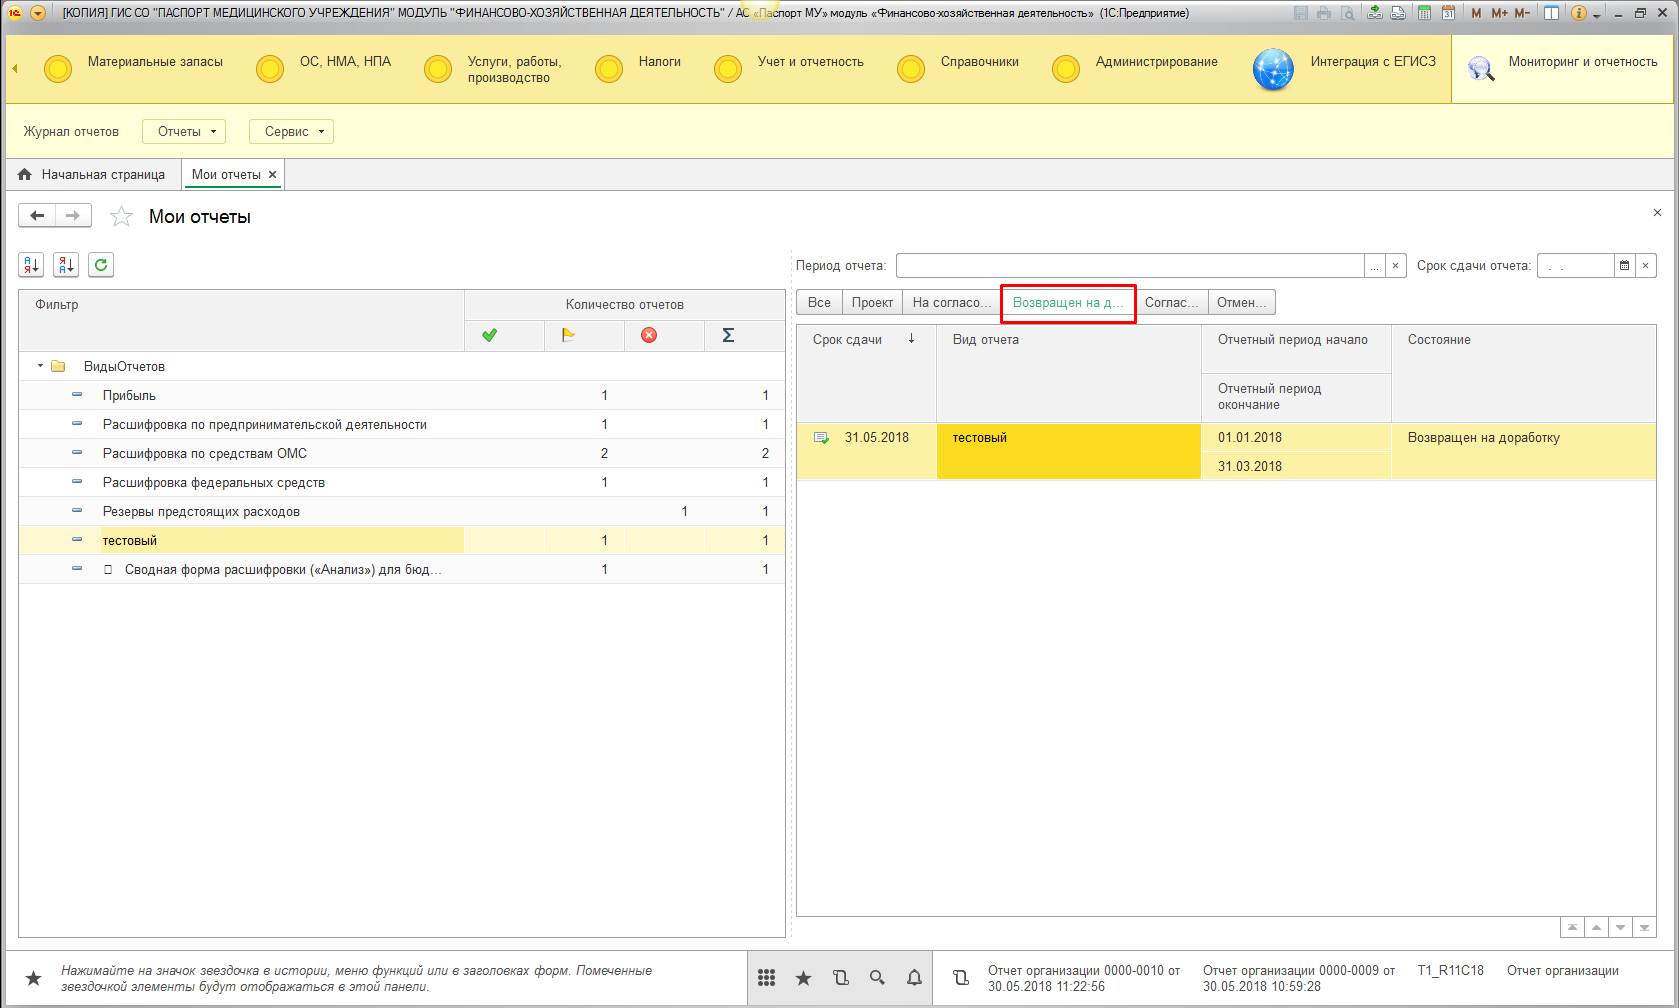Select the Все status filter tab
Viewport: 1679px width, 1008px height.
[x=819, y=303]
